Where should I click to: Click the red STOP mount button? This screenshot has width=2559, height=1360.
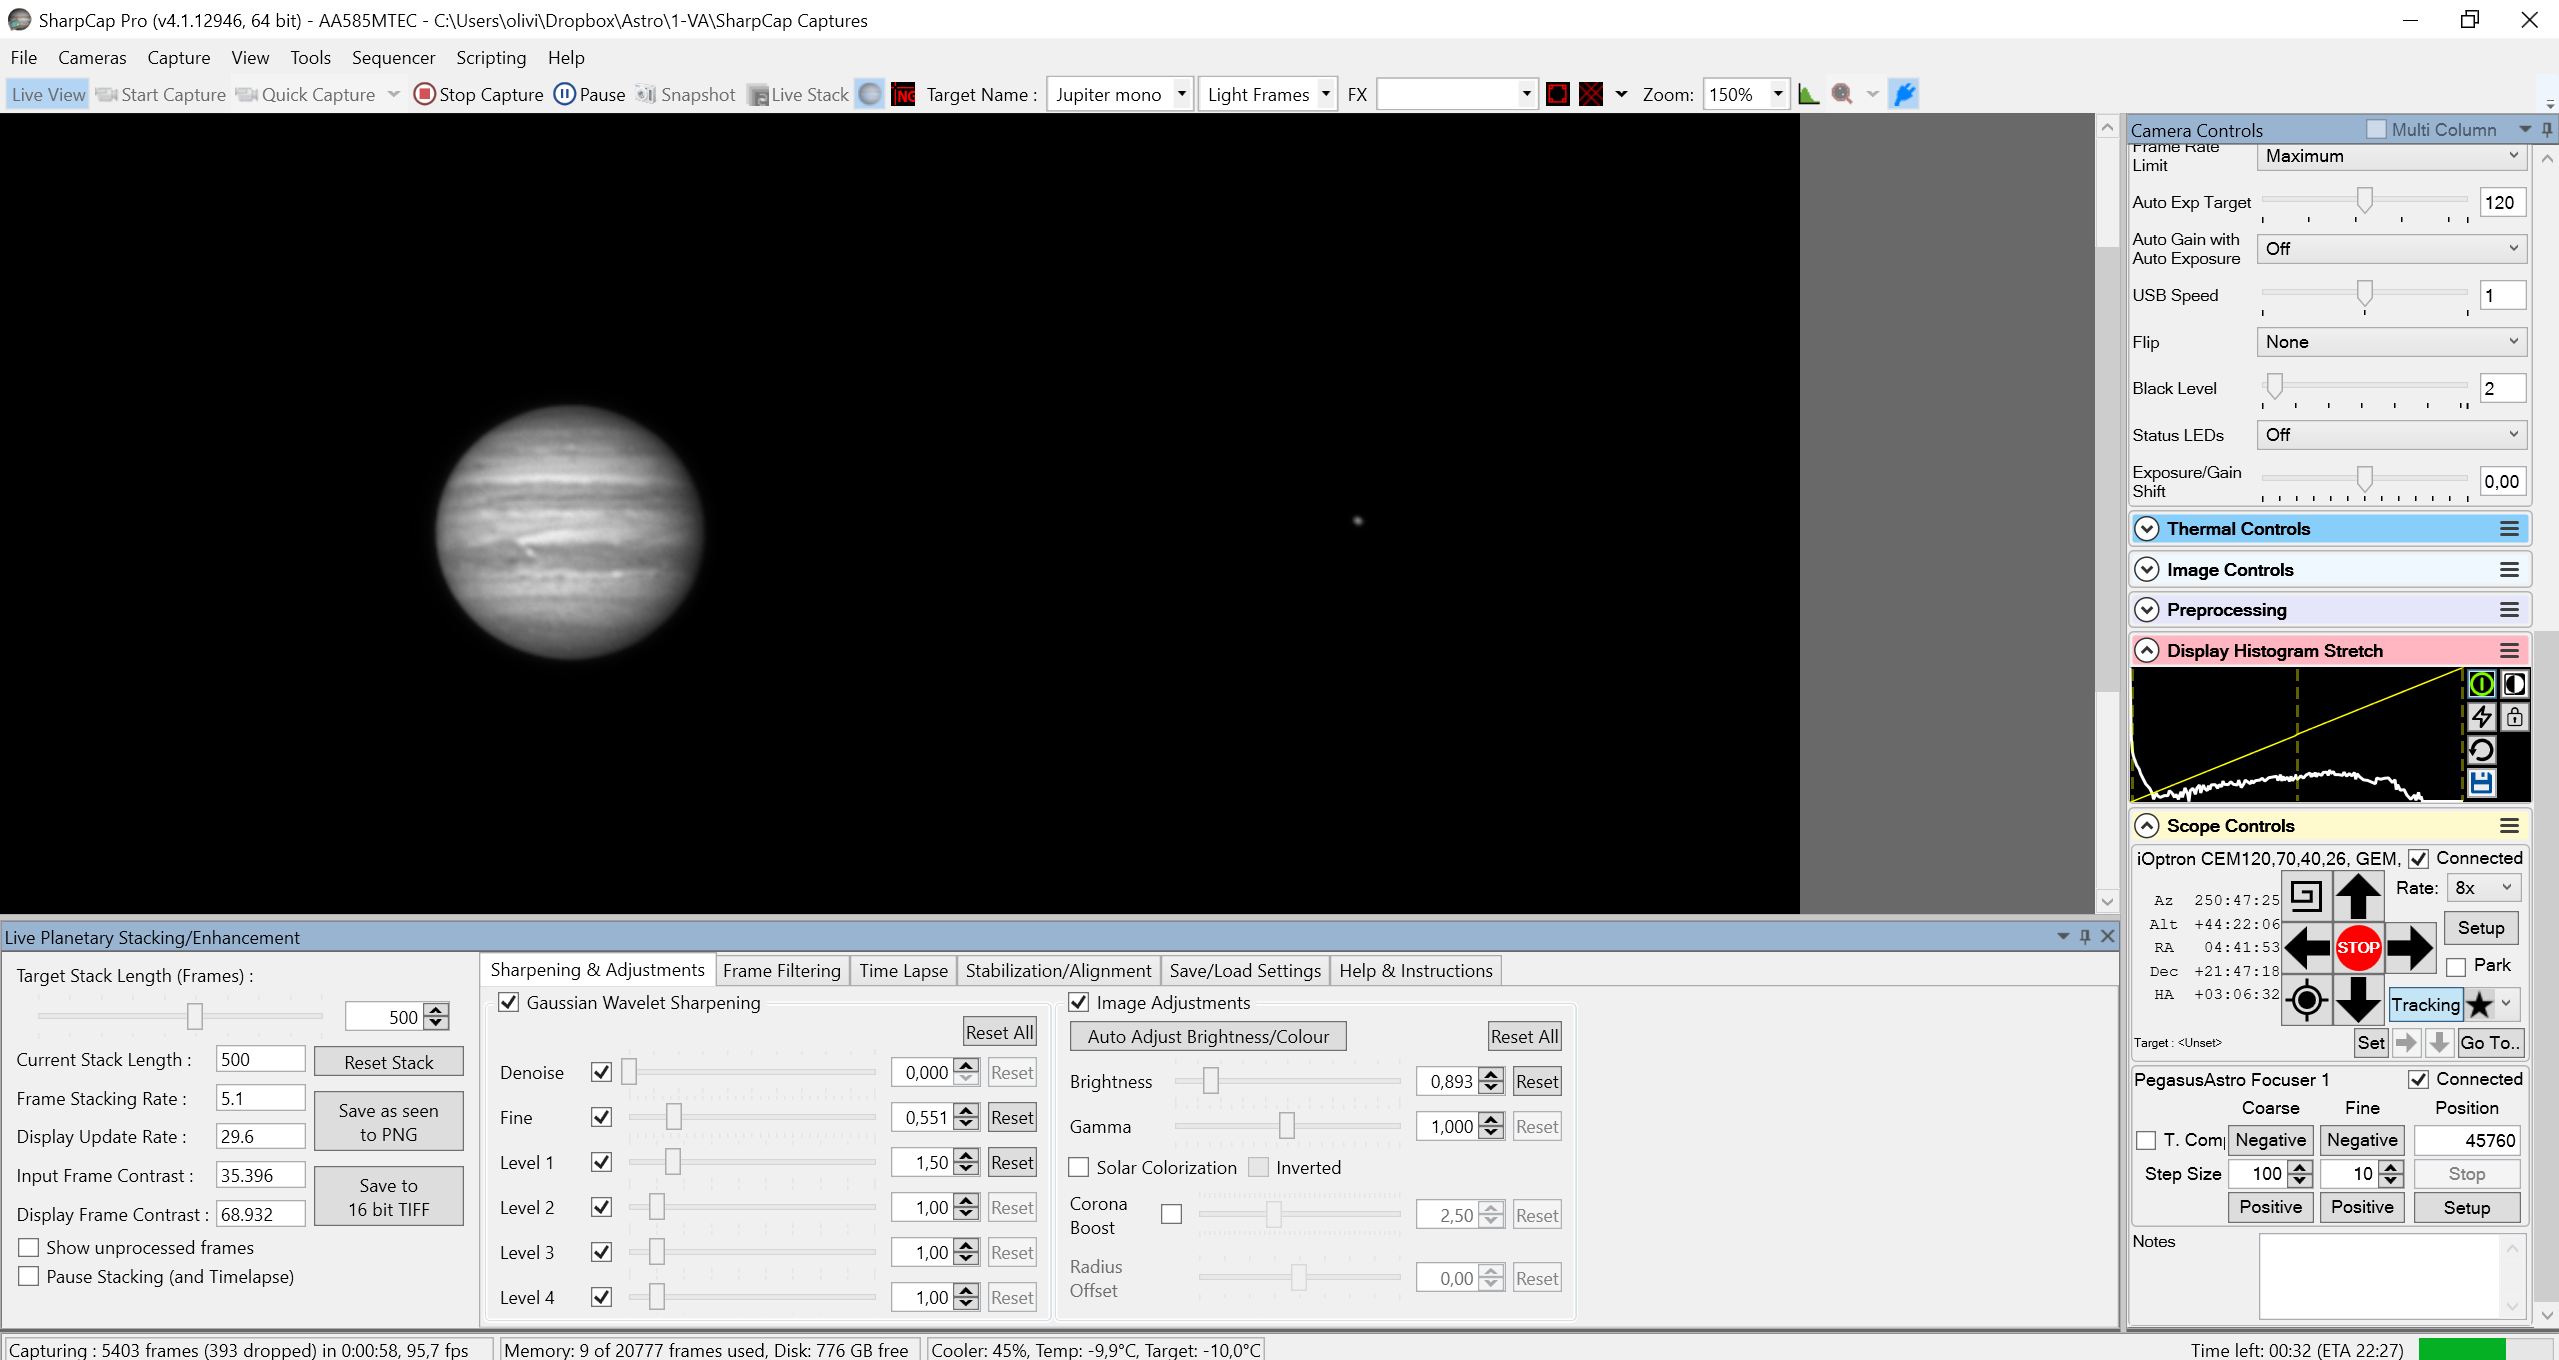click(2357, 947)
